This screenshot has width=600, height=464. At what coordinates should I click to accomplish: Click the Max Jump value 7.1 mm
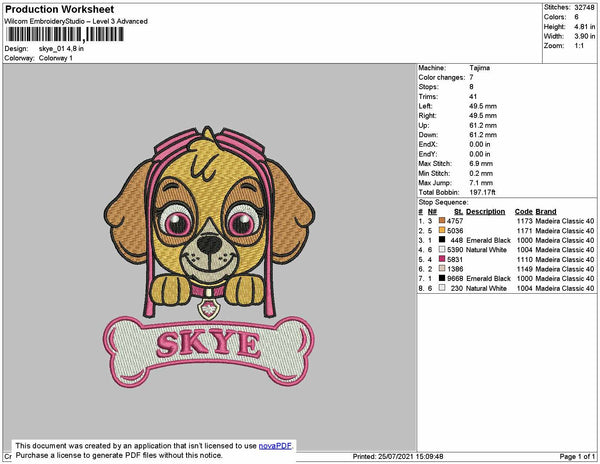coord(481,183)
